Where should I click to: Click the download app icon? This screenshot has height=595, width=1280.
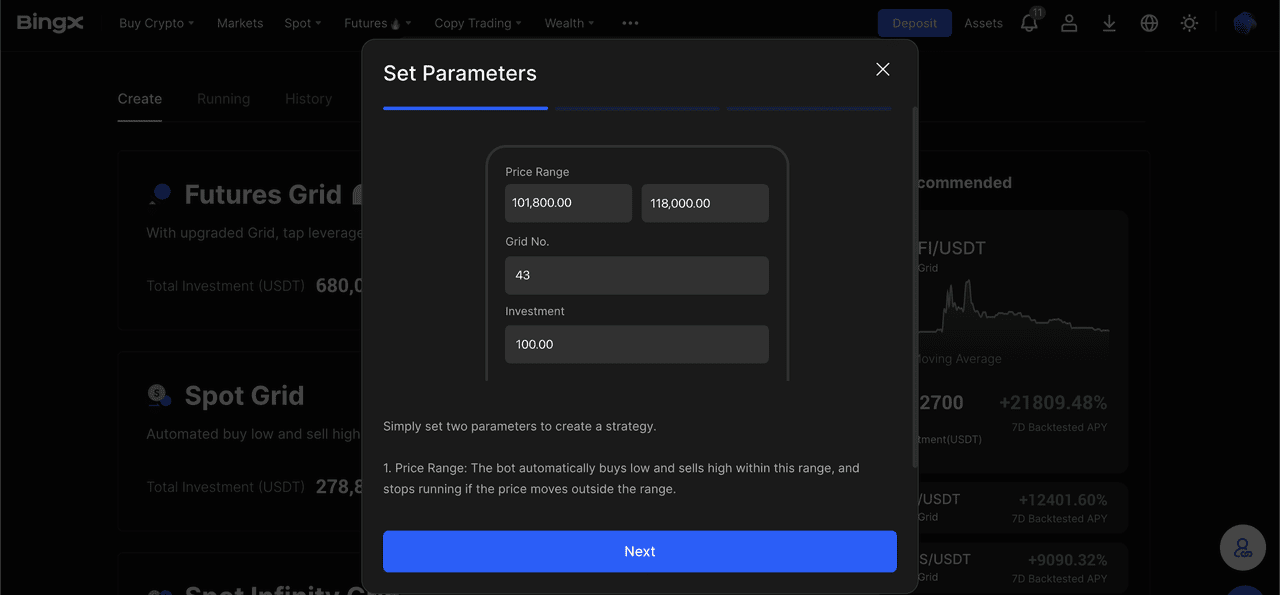(x=1109, y=23)
